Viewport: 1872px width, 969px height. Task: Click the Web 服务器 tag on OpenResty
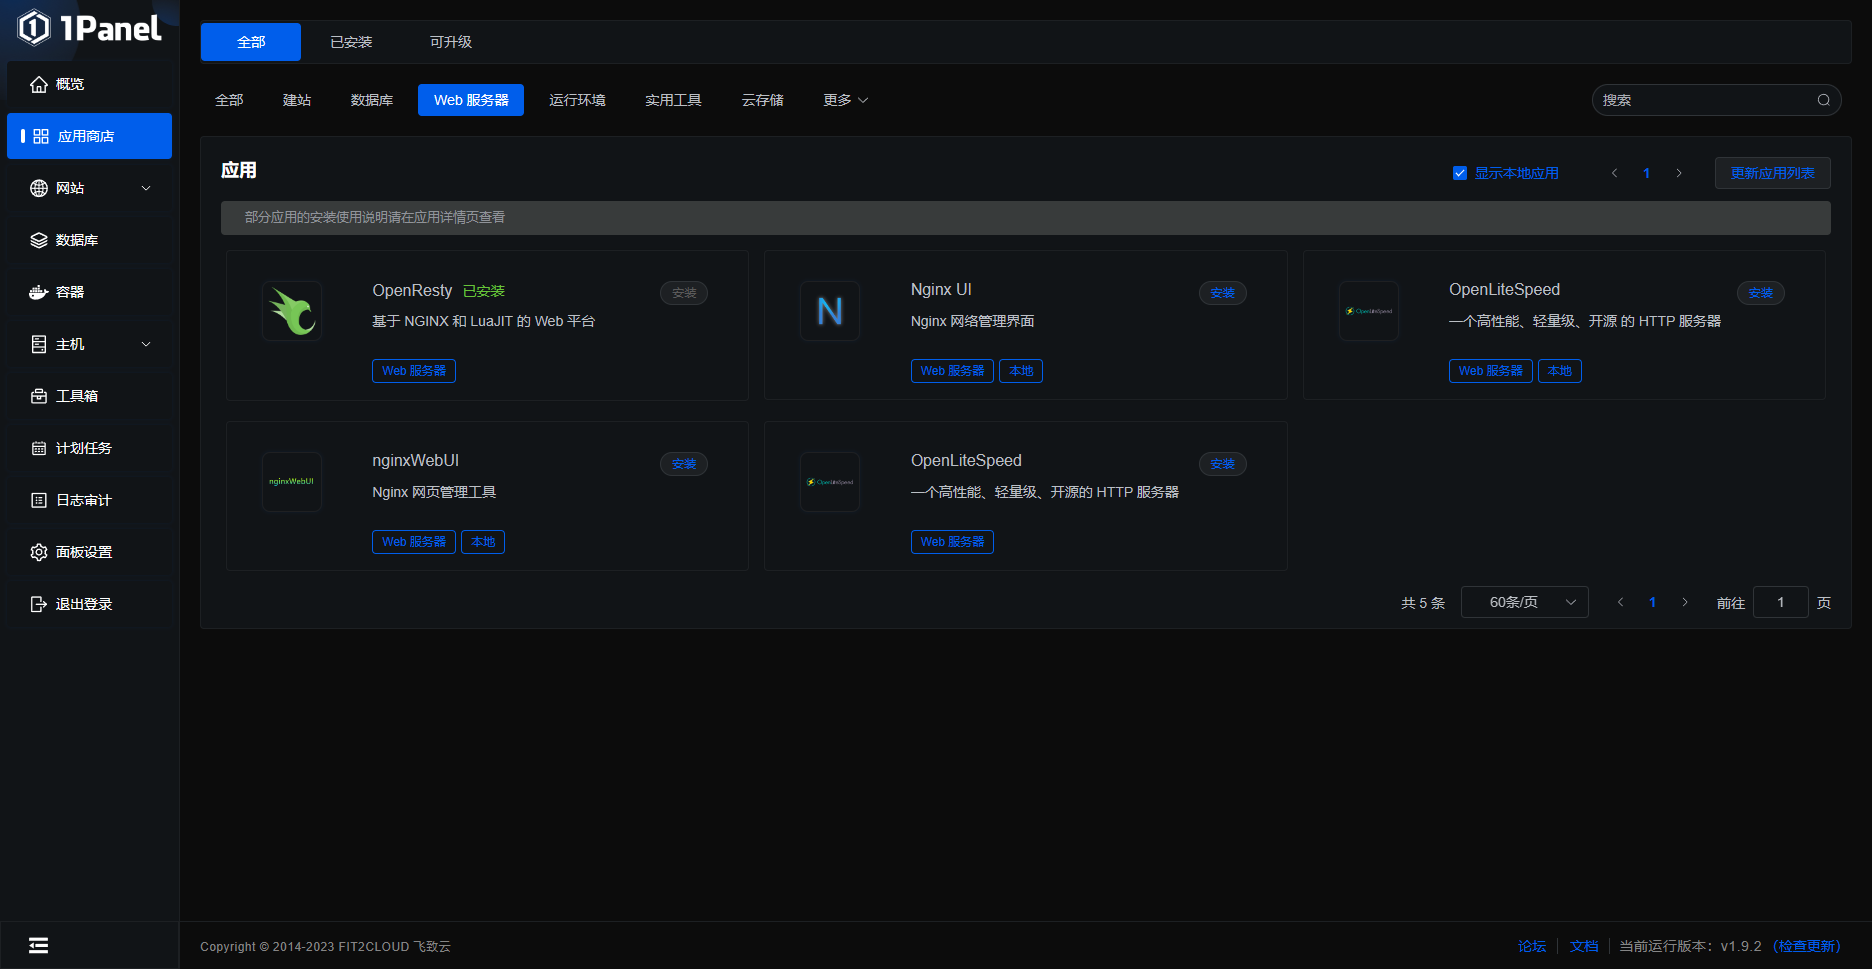(414, 371)
